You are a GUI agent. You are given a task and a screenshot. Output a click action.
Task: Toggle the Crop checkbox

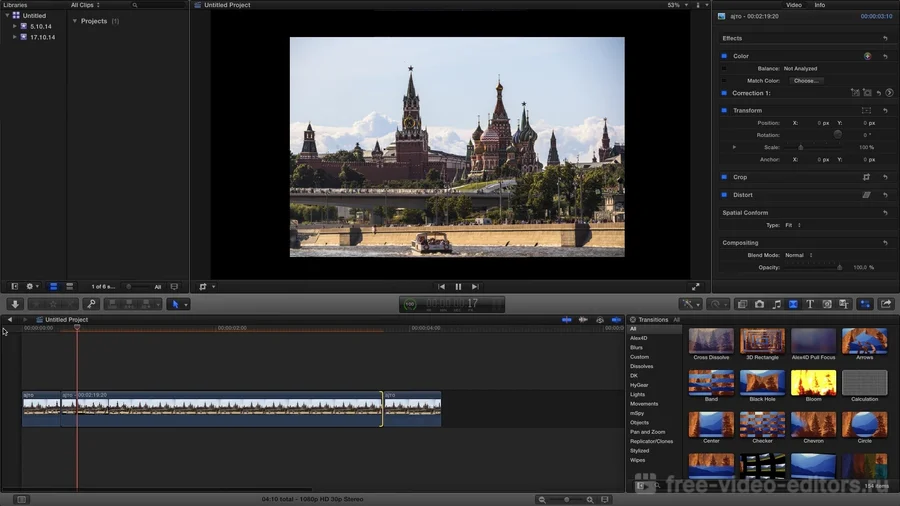pos(724,177)
